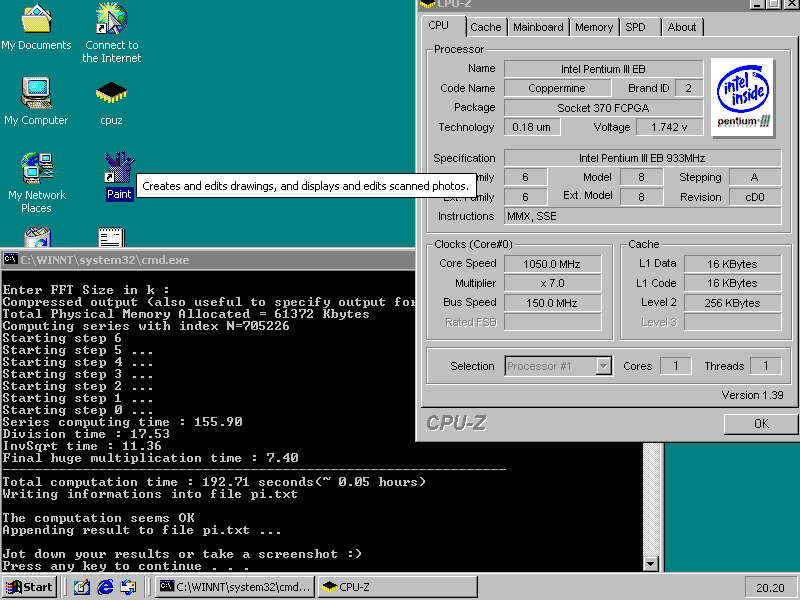
Task: Click the Level 2 value 256 KBytes
Action: tap(732, 303)
